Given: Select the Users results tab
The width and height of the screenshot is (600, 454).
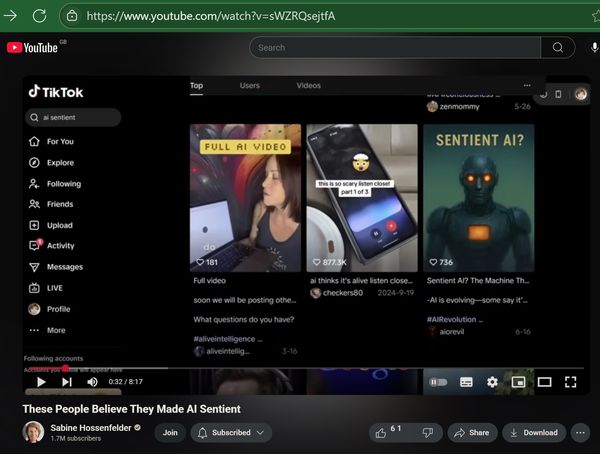Looking at the screenshot, I should pos(249,86).
